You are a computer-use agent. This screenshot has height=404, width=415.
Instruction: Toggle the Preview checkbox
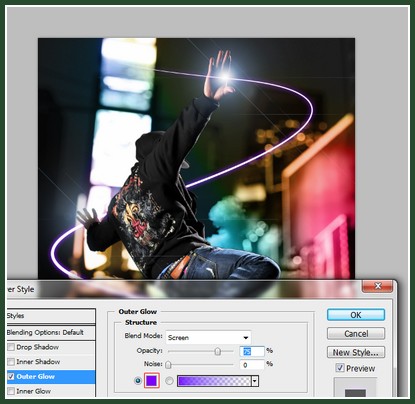340,368
